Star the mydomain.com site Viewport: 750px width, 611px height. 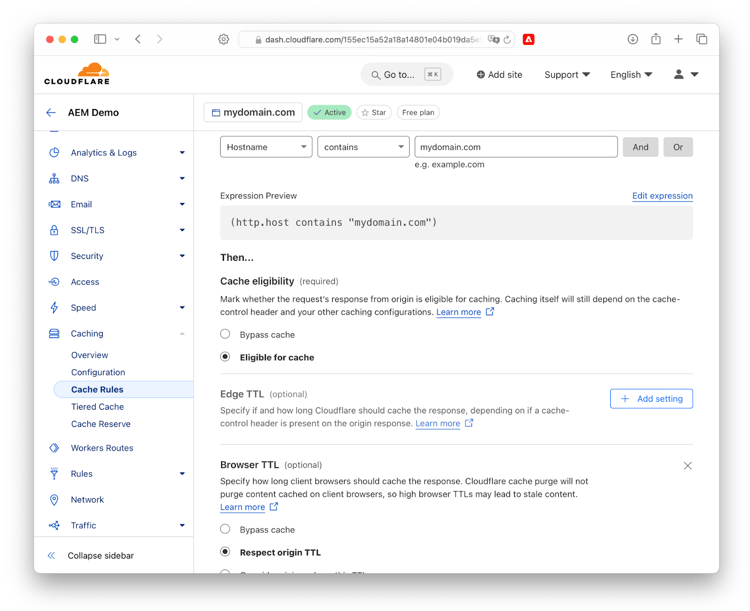[374, 112]
